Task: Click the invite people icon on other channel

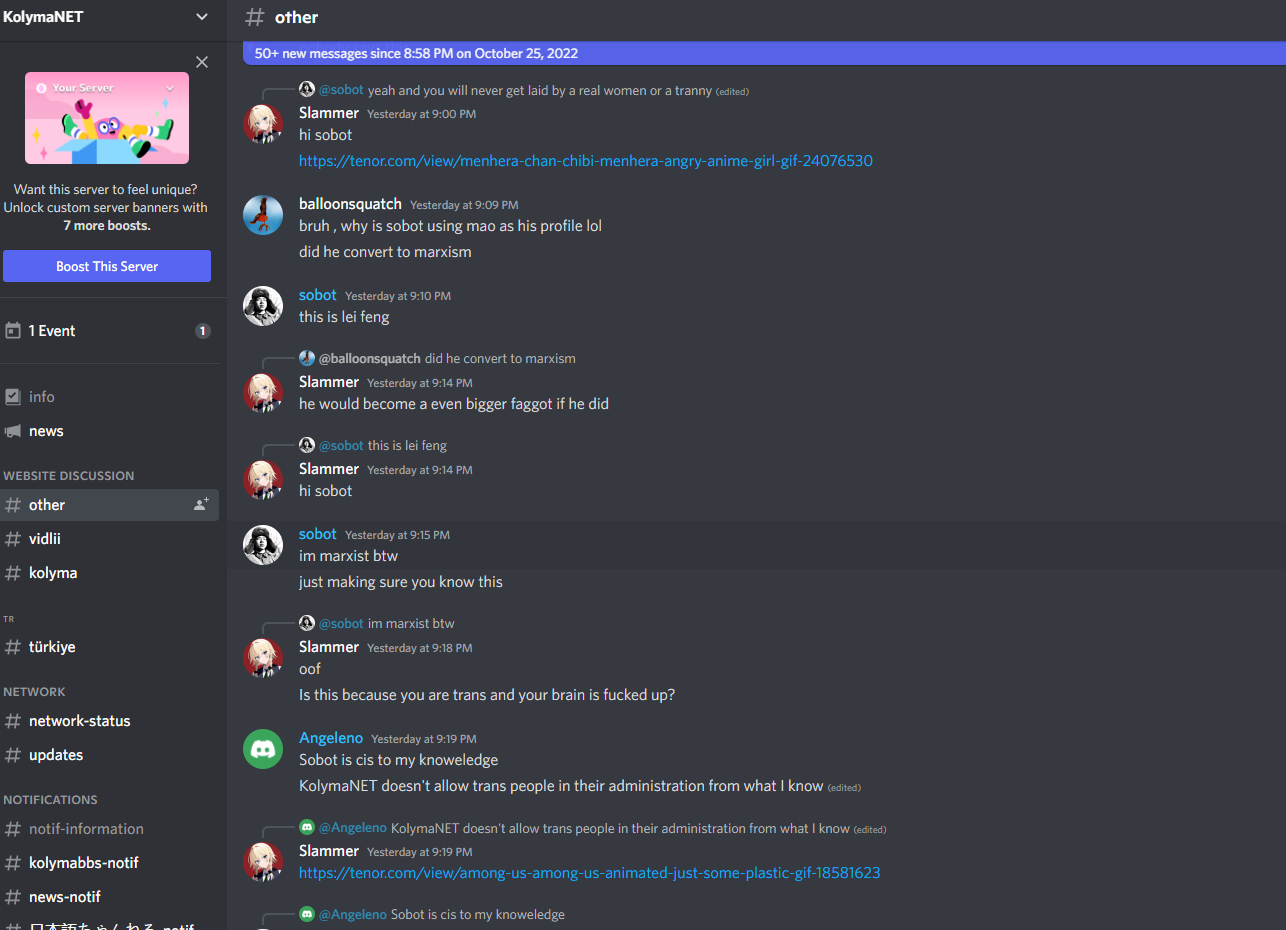Action: [201, 505]
